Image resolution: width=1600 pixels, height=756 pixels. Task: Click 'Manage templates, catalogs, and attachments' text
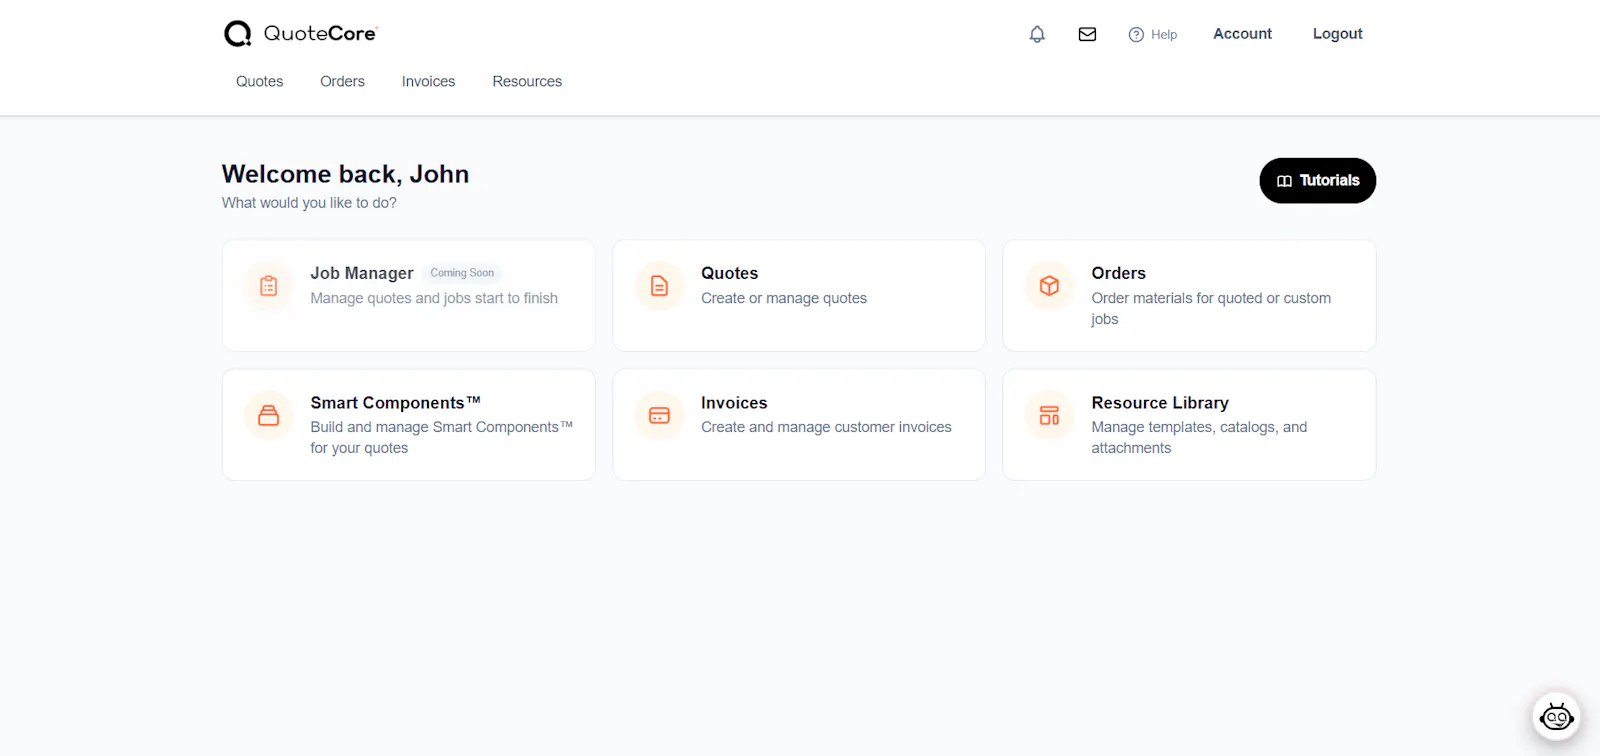pos(1199,437)
